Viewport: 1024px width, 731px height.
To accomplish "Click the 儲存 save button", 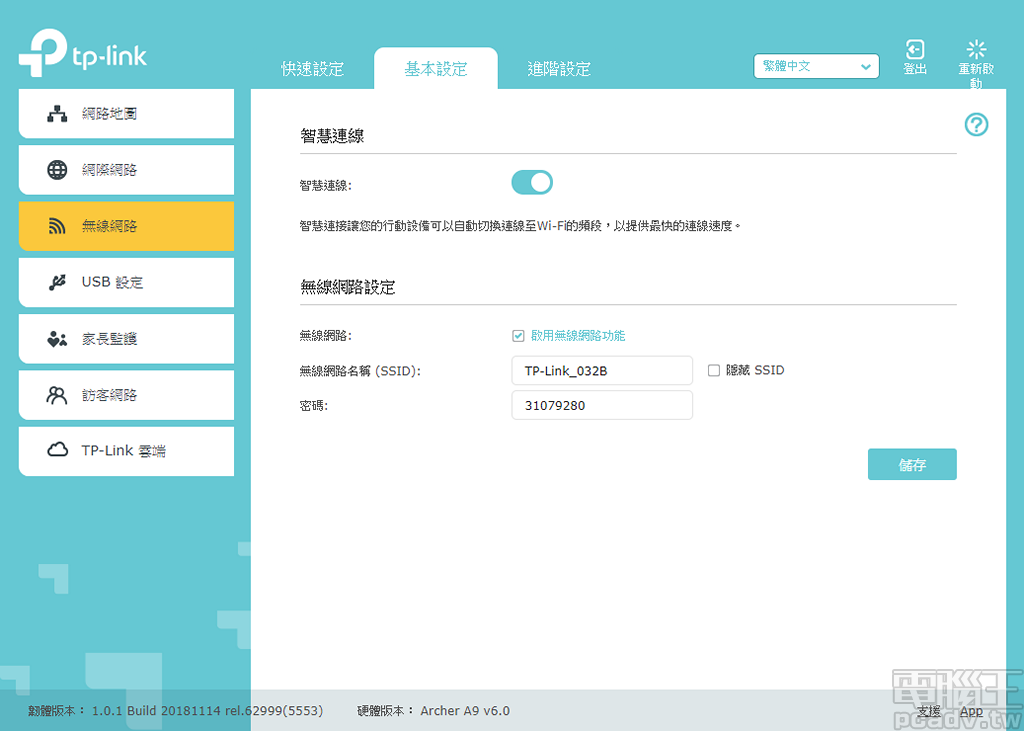I will click(912, 464).
